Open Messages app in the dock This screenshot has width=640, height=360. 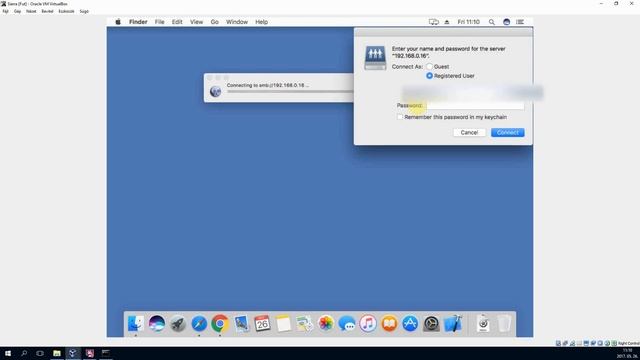pos(347,324)
